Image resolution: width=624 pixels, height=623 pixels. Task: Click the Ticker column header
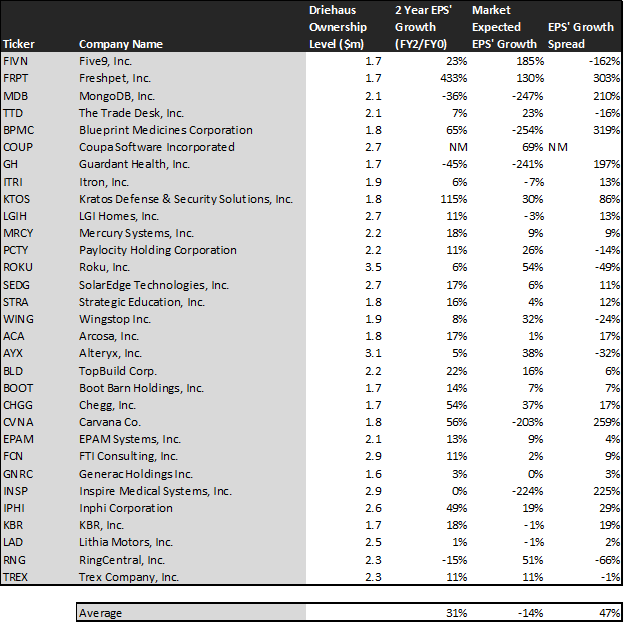coord(19,44)
